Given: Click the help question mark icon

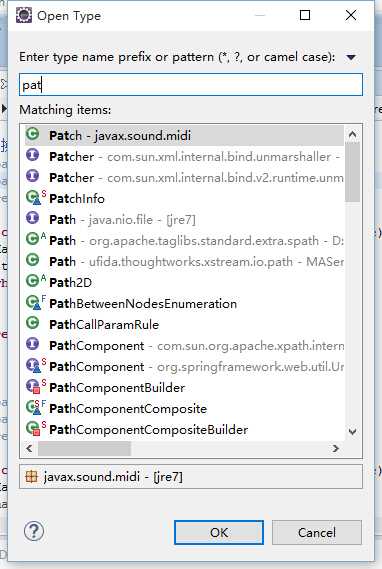Looking at the screenshot, I should pos(34,532).
